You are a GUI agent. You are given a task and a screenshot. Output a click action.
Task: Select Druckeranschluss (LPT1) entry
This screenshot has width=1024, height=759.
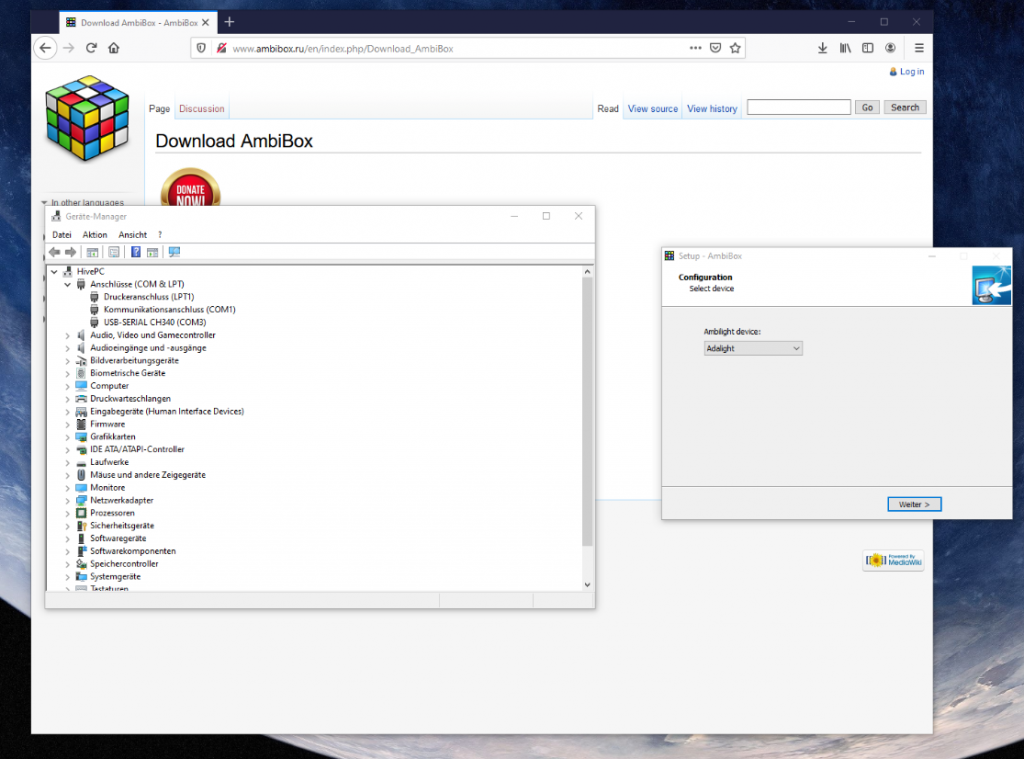coord(149,297)
